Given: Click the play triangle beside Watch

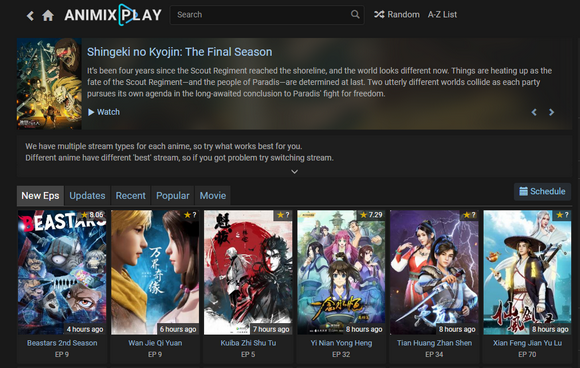Looking at the screenshot, I should (91, 112).
